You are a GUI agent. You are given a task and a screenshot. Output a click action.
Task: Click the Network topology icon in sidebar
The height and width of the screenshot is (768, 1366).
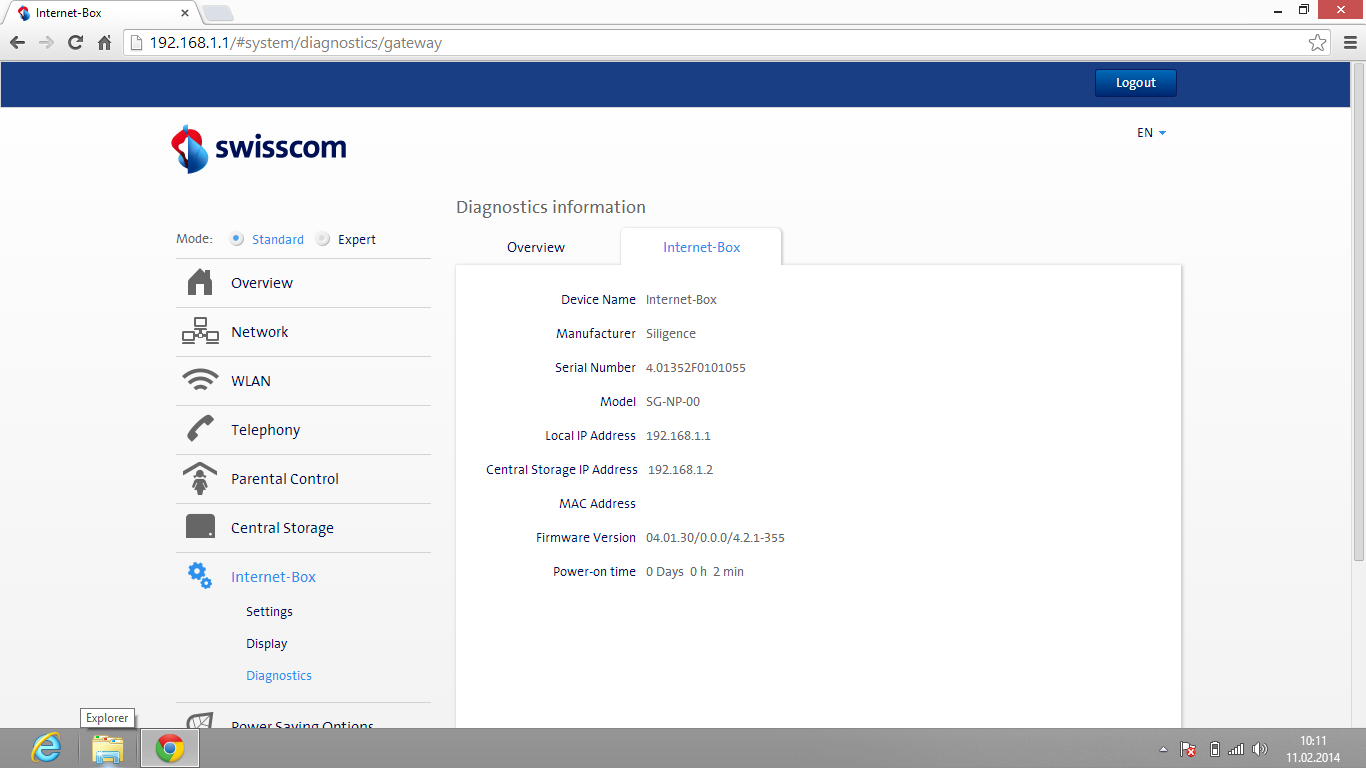200,332
